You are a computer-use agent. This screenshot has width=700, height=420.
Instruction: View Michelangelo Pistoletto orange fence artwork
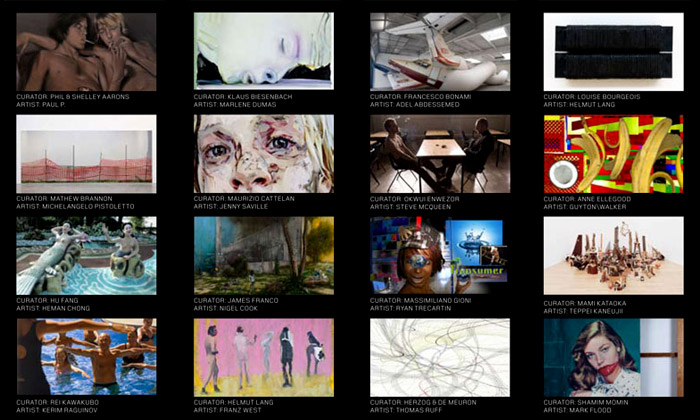86,154
